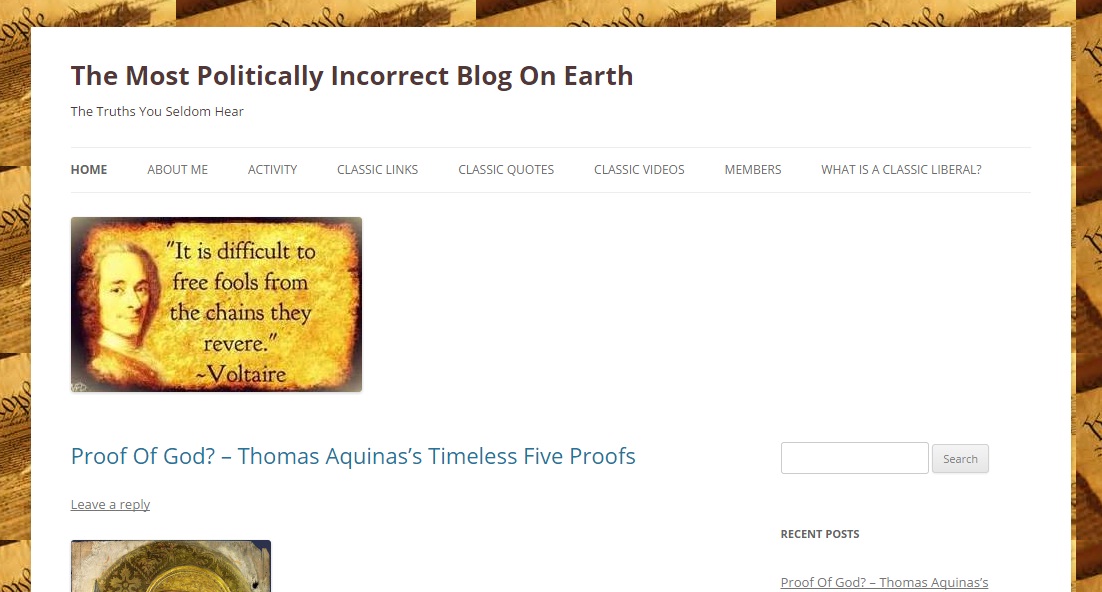The height and width of the screenshot is (592, 1102).
Task: Open the Members page
Action: click(x=753, y=169)
